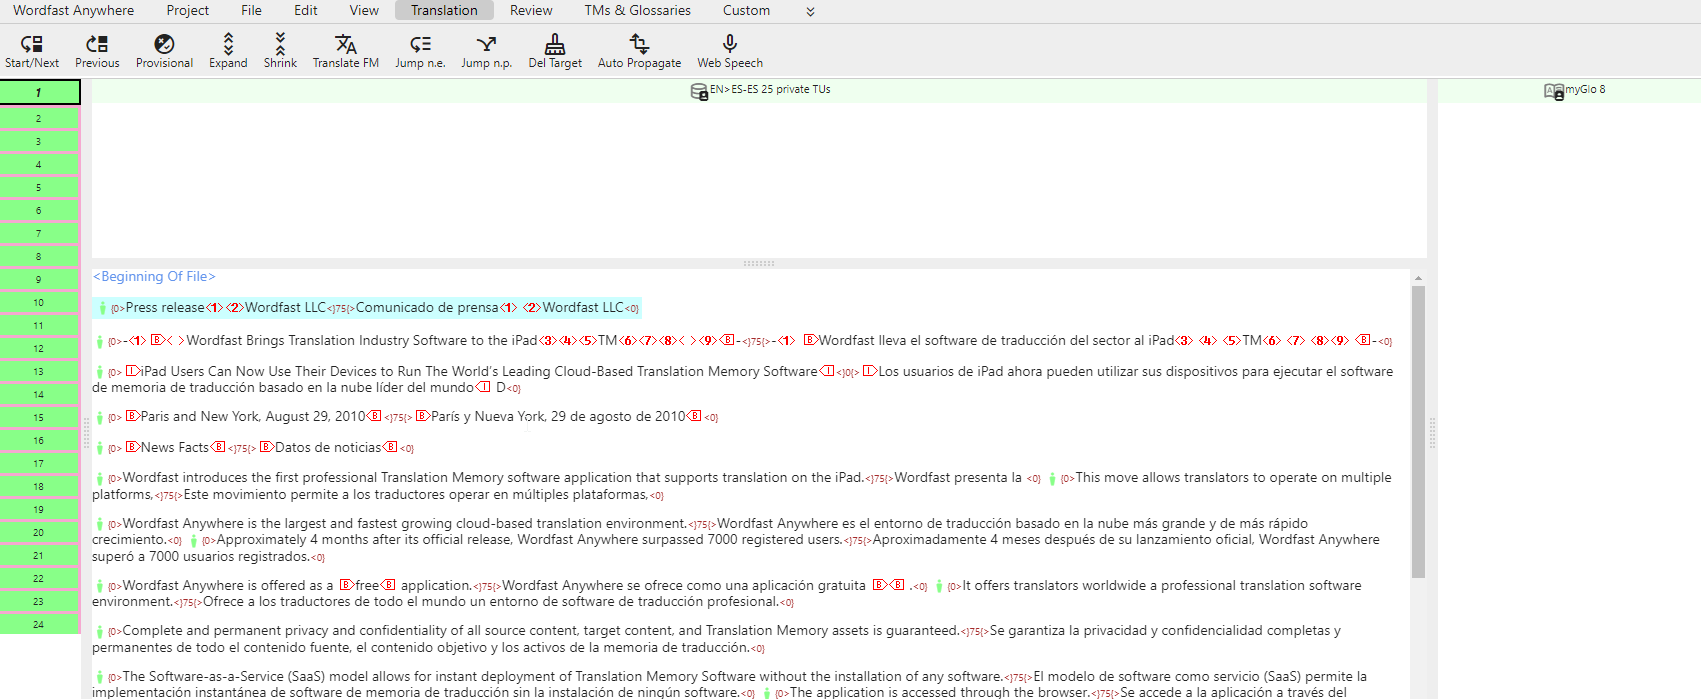Open the Wordfast Anywhere menu
1701x699 pixels.
click(73, 10)
